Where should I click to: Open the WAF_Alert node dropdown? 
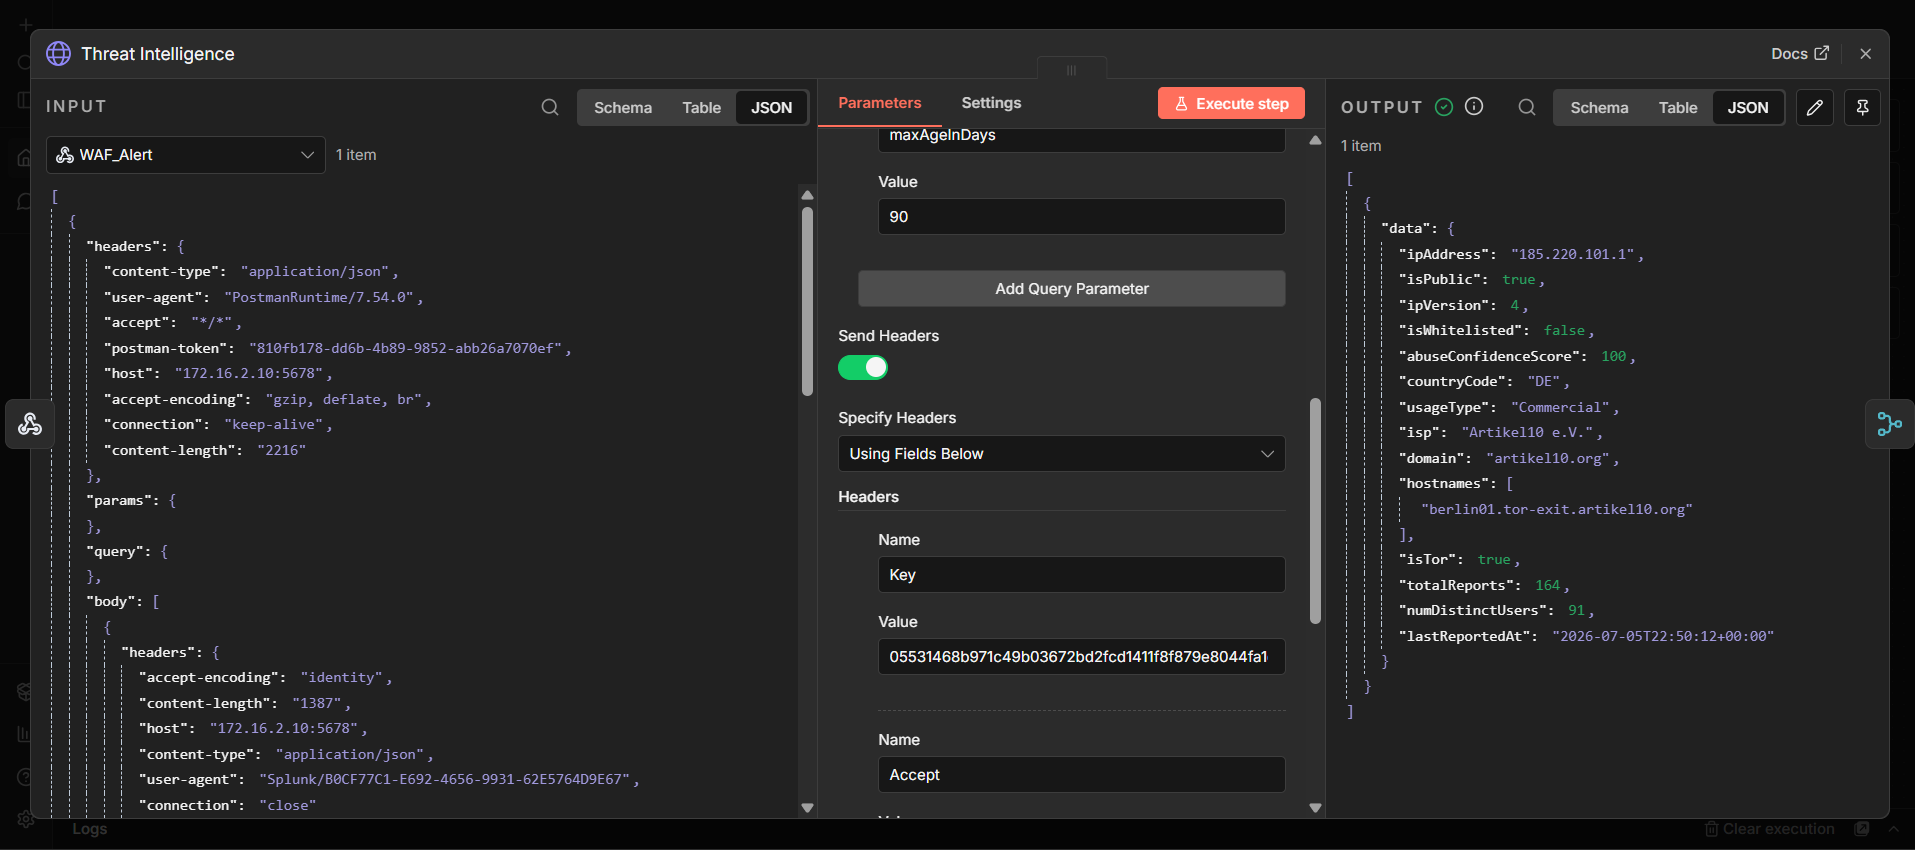pyautogui.click(x=186, y=155)
